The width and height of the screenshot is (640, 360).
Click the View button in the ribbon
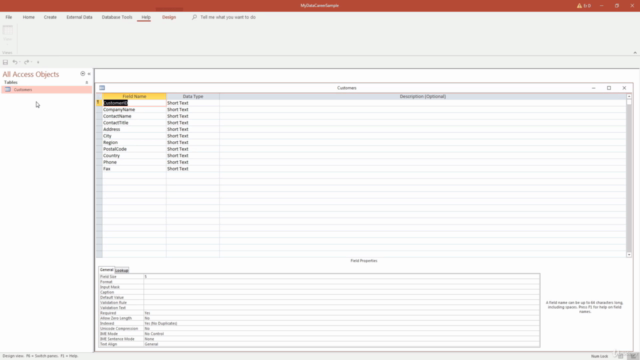click(8, 35)
